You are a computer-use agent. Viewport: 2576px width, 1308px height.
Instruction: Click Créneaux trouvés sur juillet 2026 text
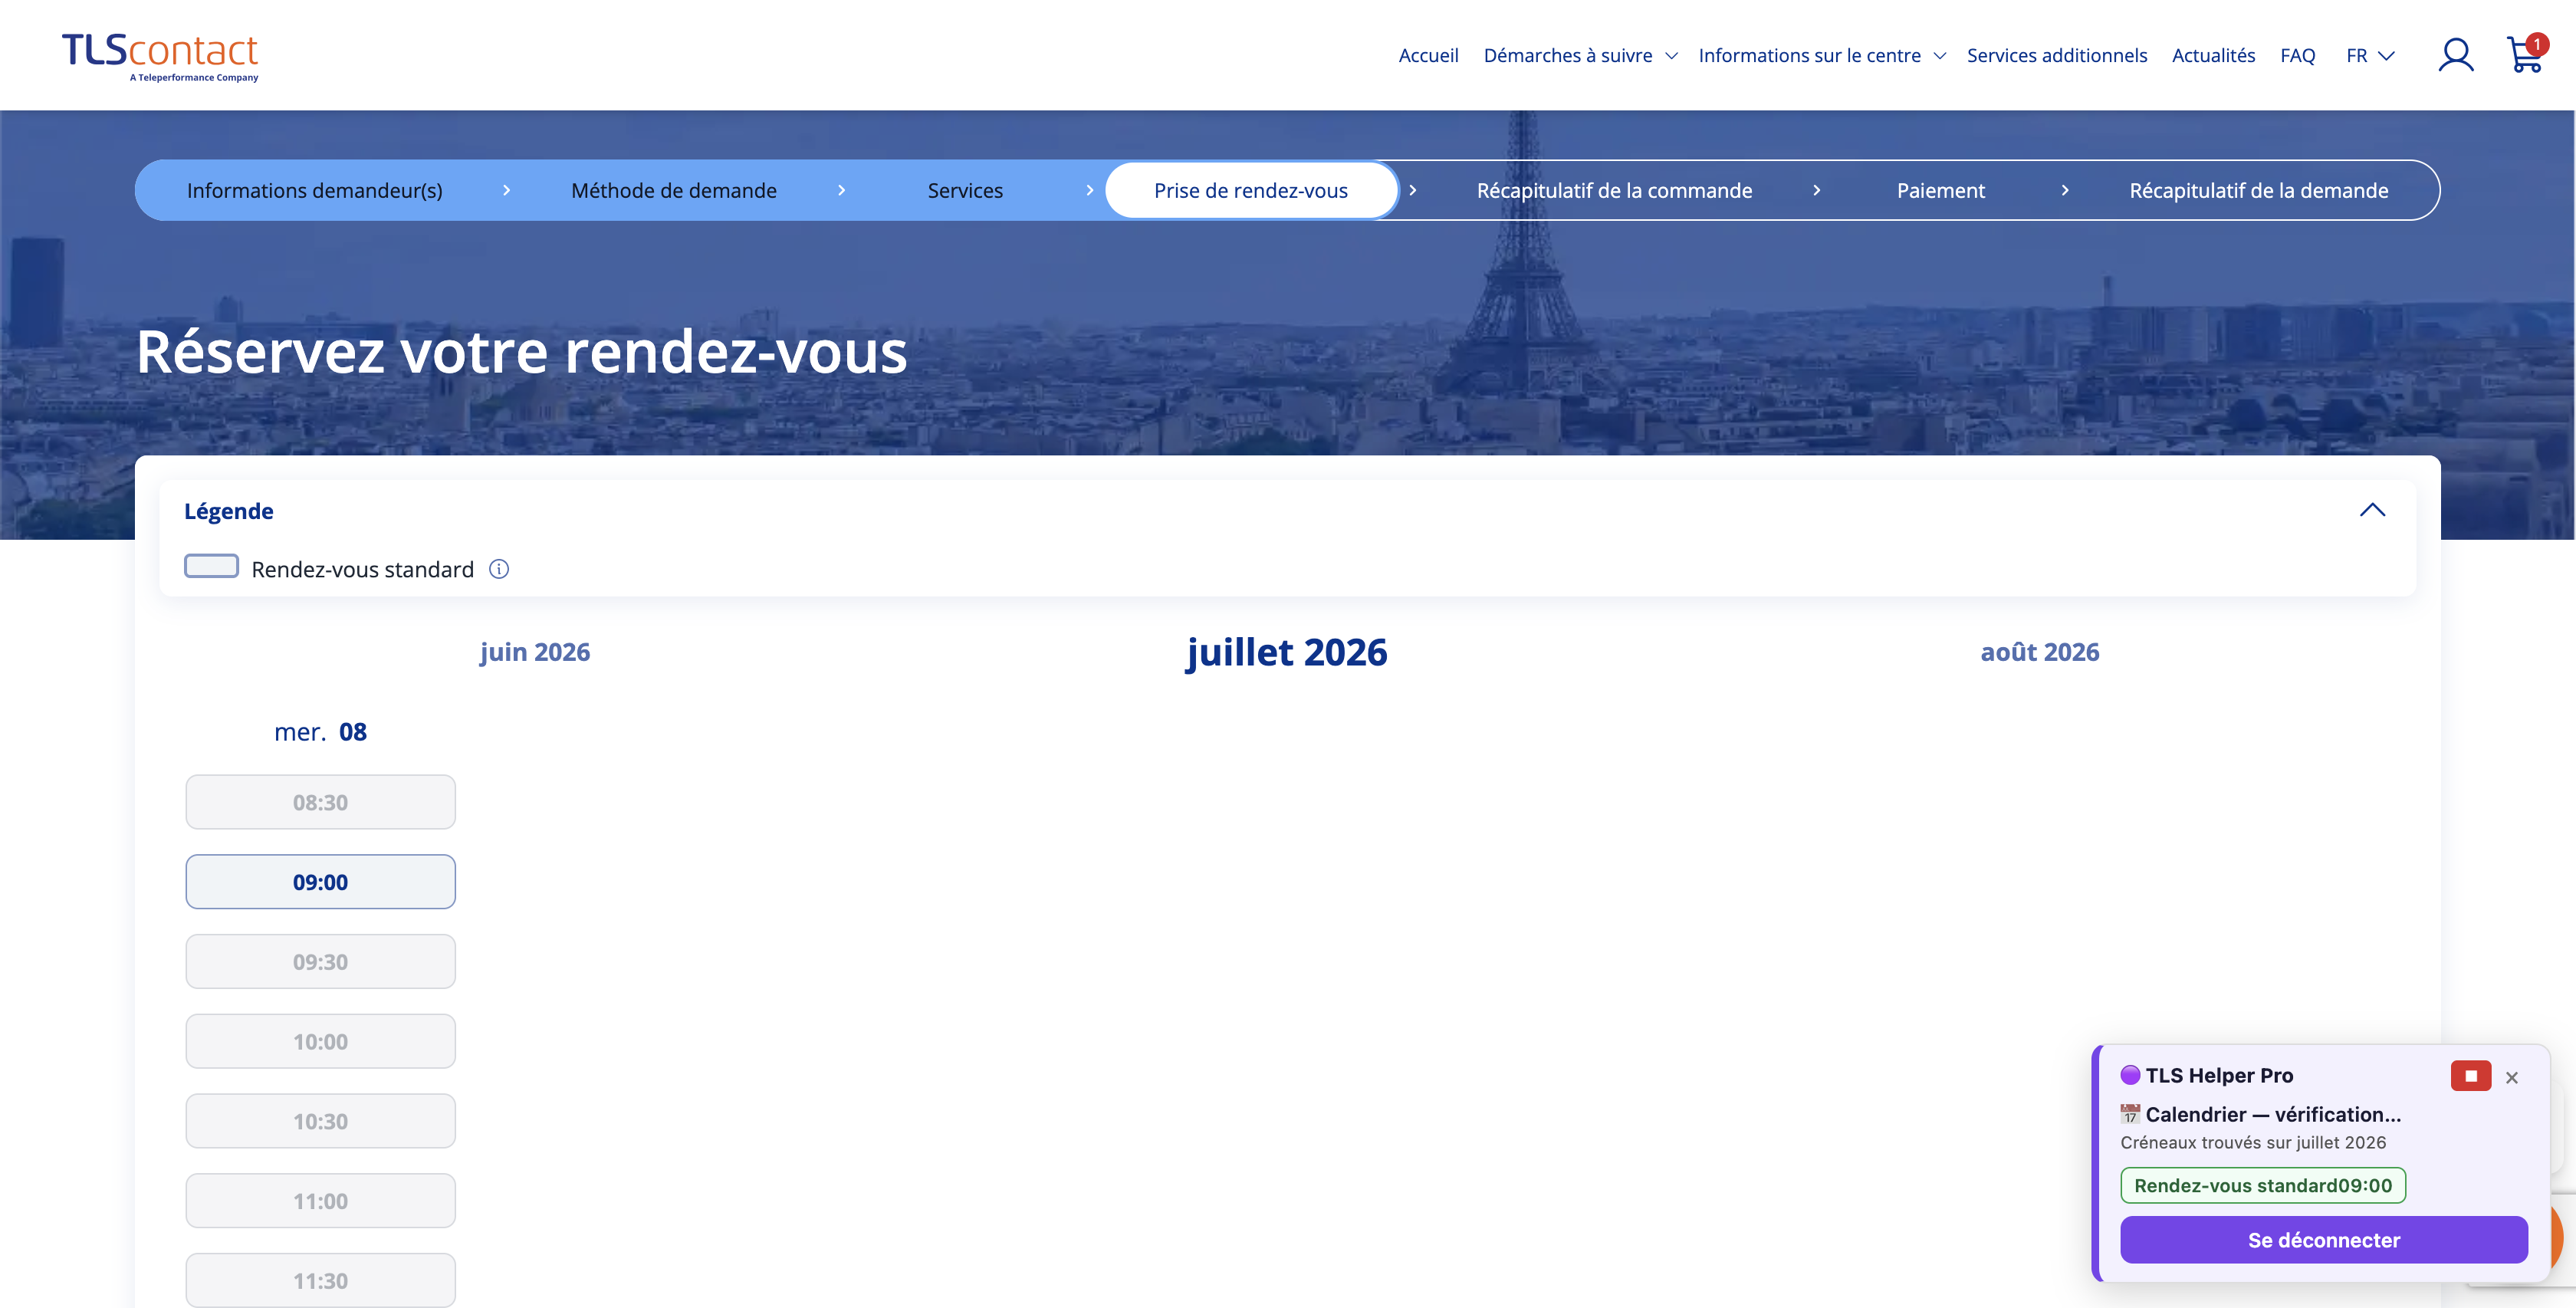[2252, 1142]
